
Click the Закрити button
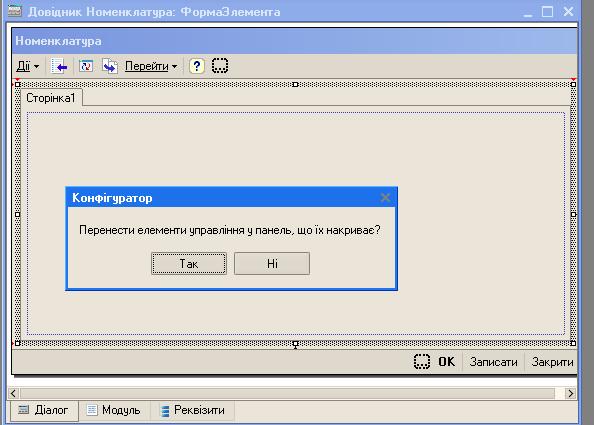[x=552, y=362]
